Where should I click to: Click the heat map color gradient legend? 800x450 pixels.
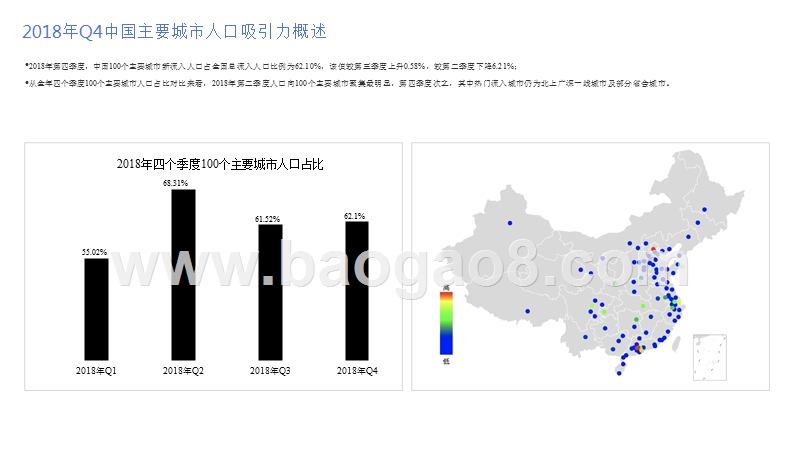point(446,323)
